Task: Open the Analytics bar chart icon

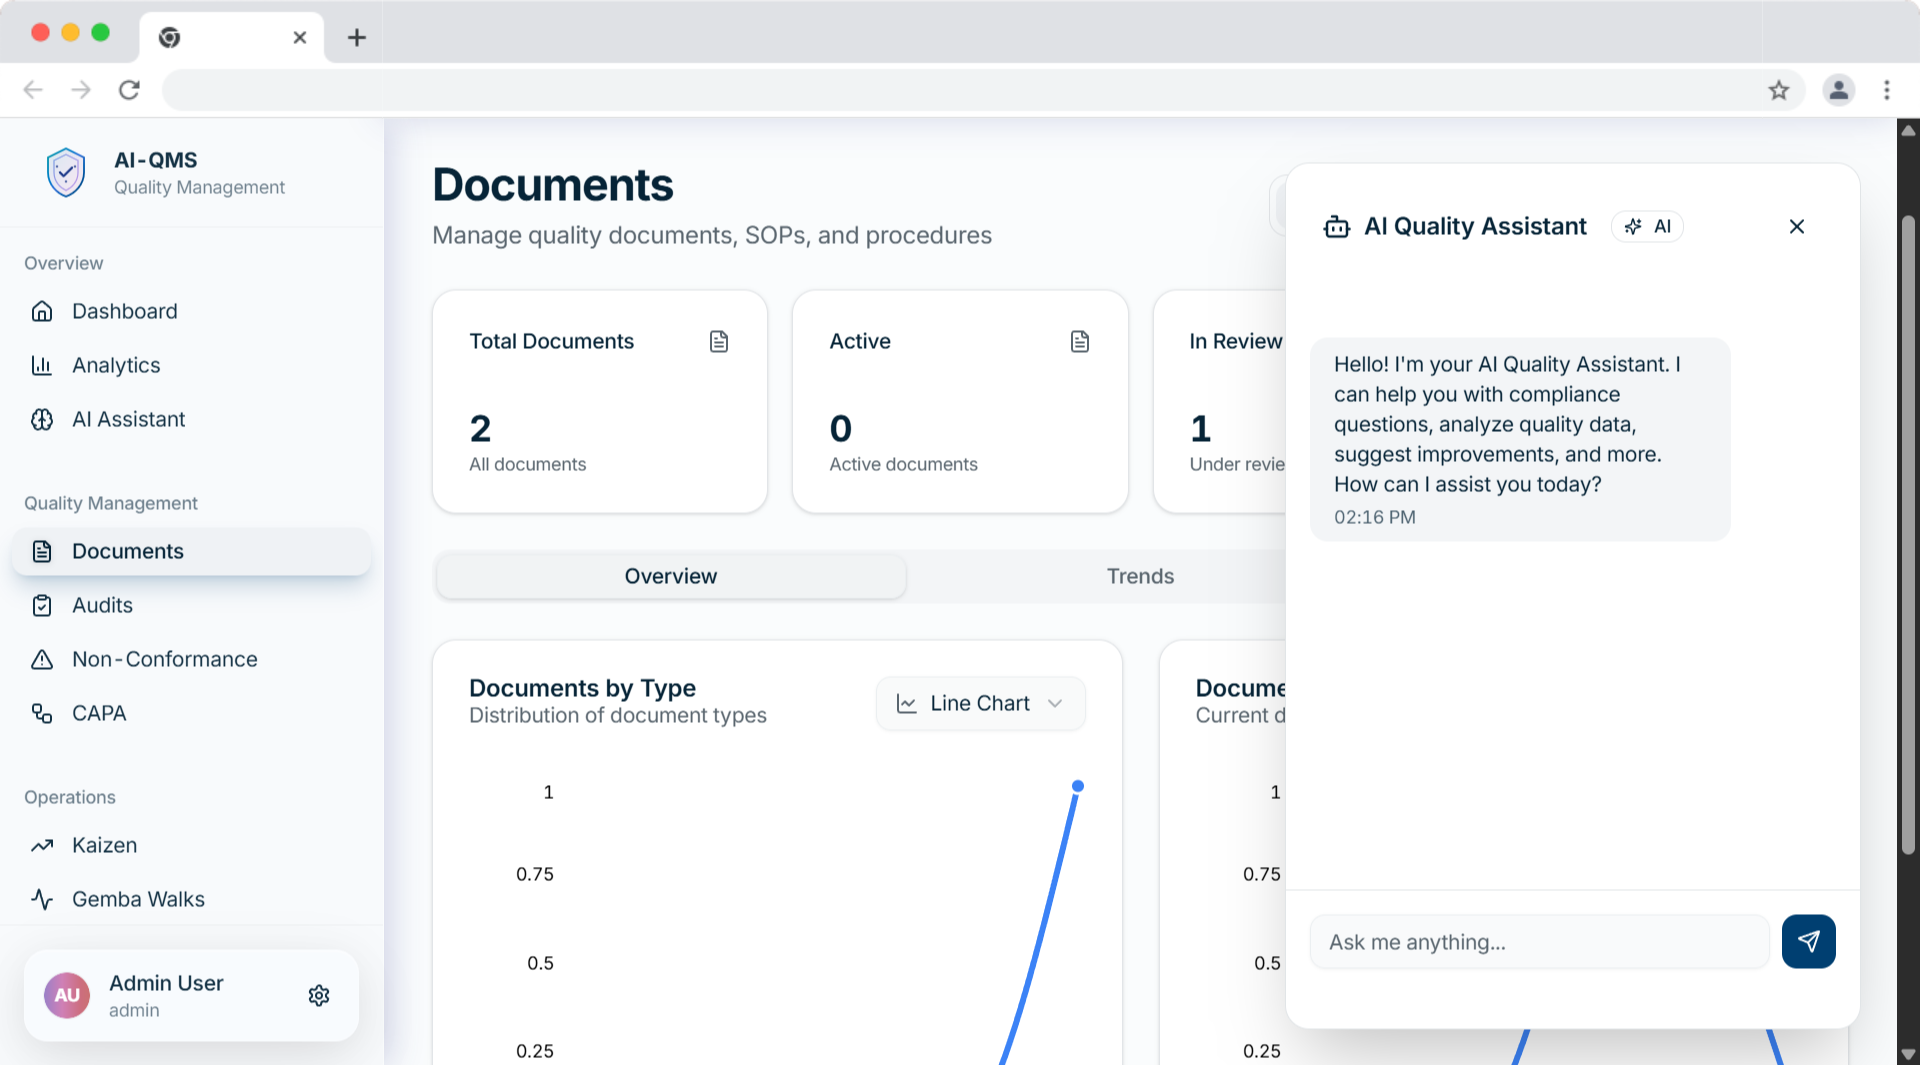Action: 42,365
